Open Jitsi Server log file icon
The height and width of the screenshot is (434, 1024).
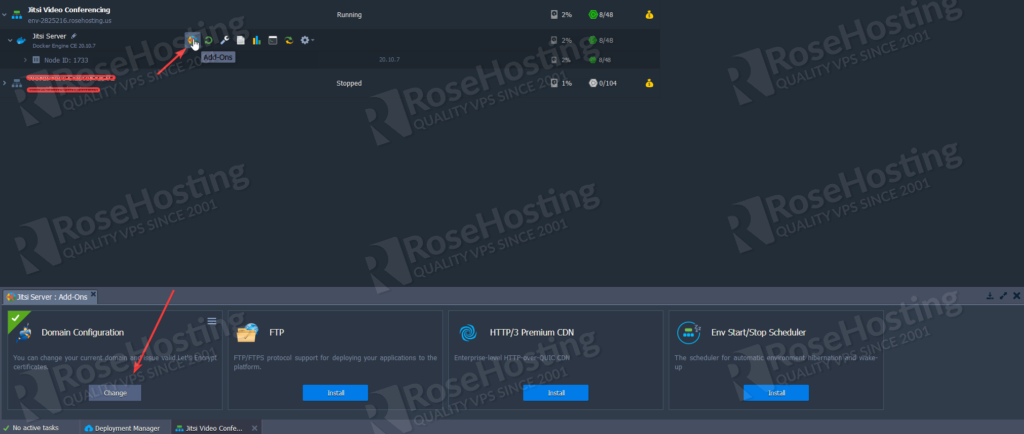(240, 40)
